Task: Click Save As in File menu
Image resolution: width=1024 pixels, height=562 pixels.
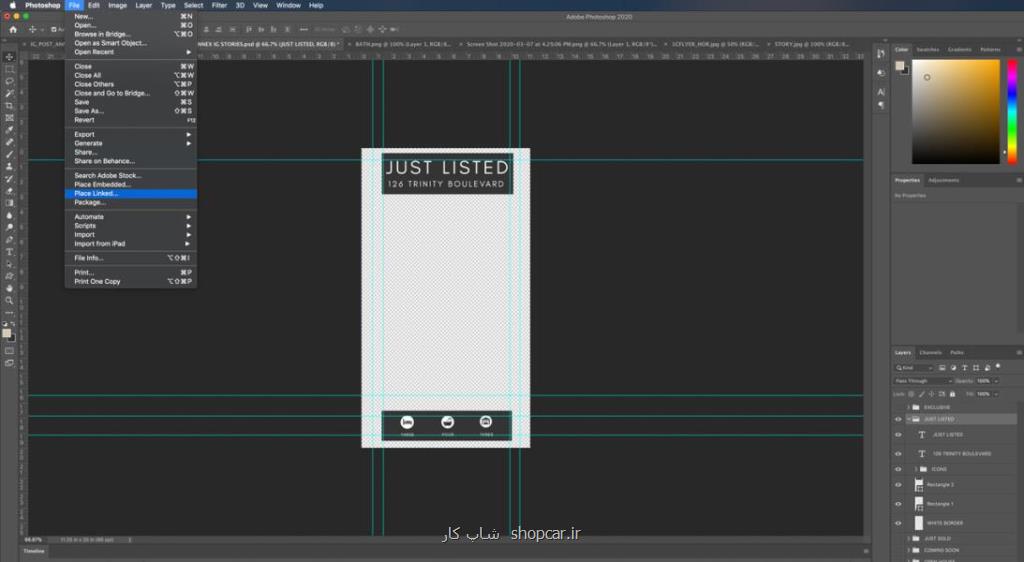Action: [89, 111]
